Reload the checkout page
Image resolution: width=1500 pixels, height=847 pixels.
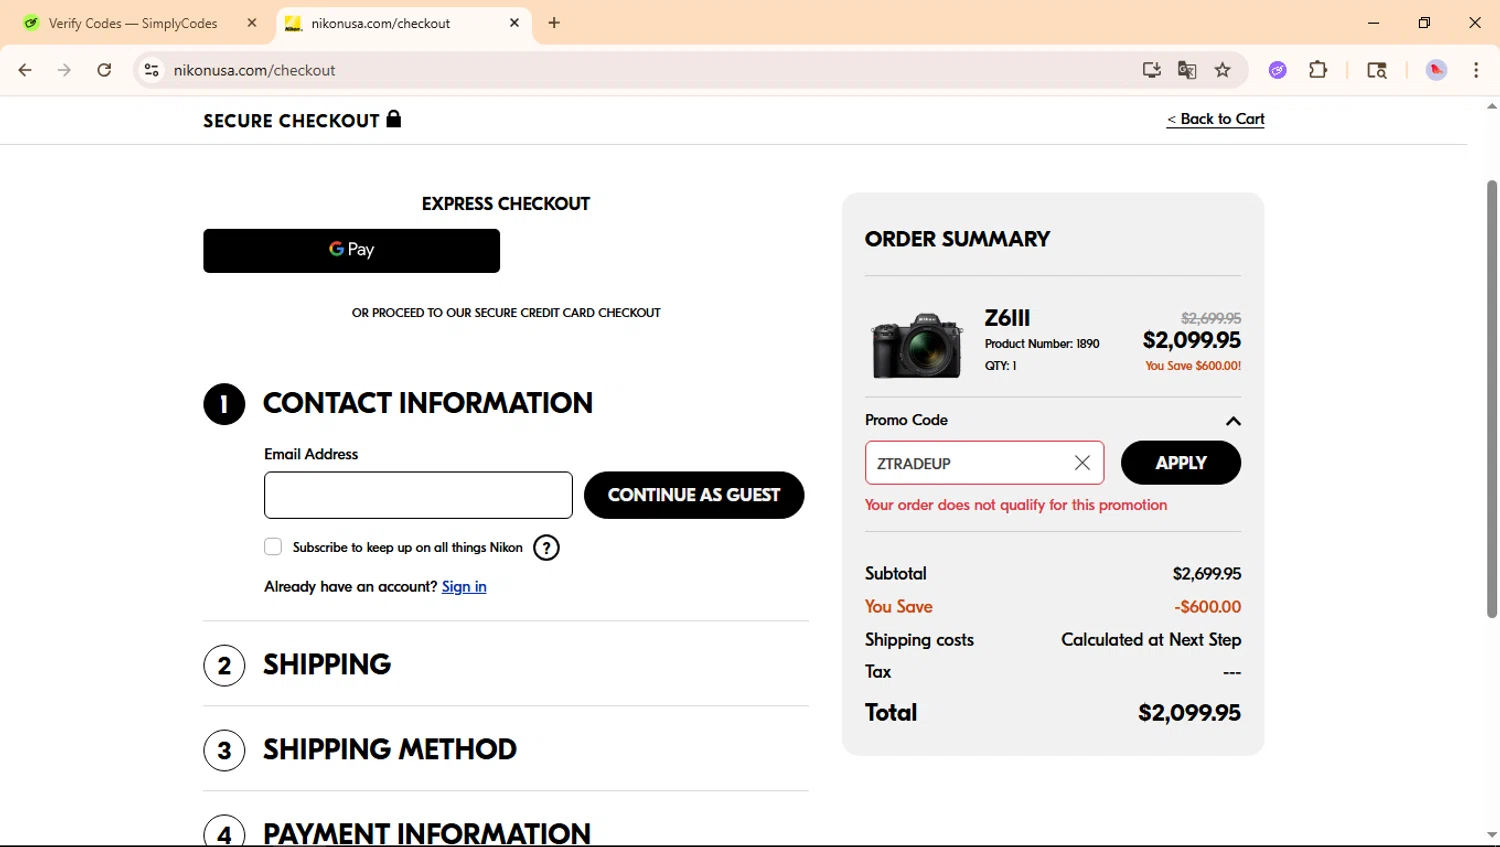104,70
